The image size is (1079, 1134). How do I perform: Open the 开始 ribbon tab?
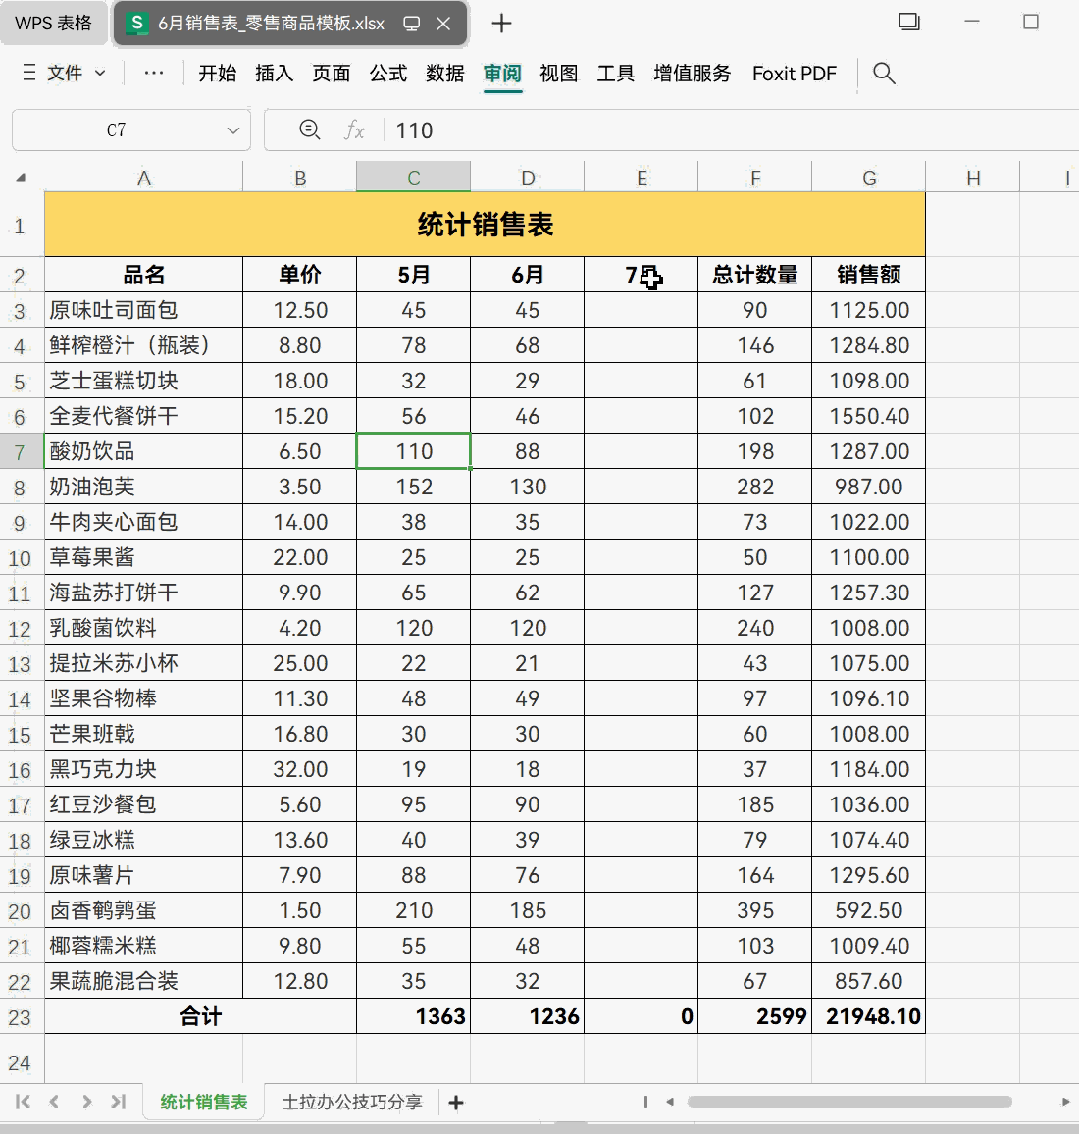click(217, 73)
